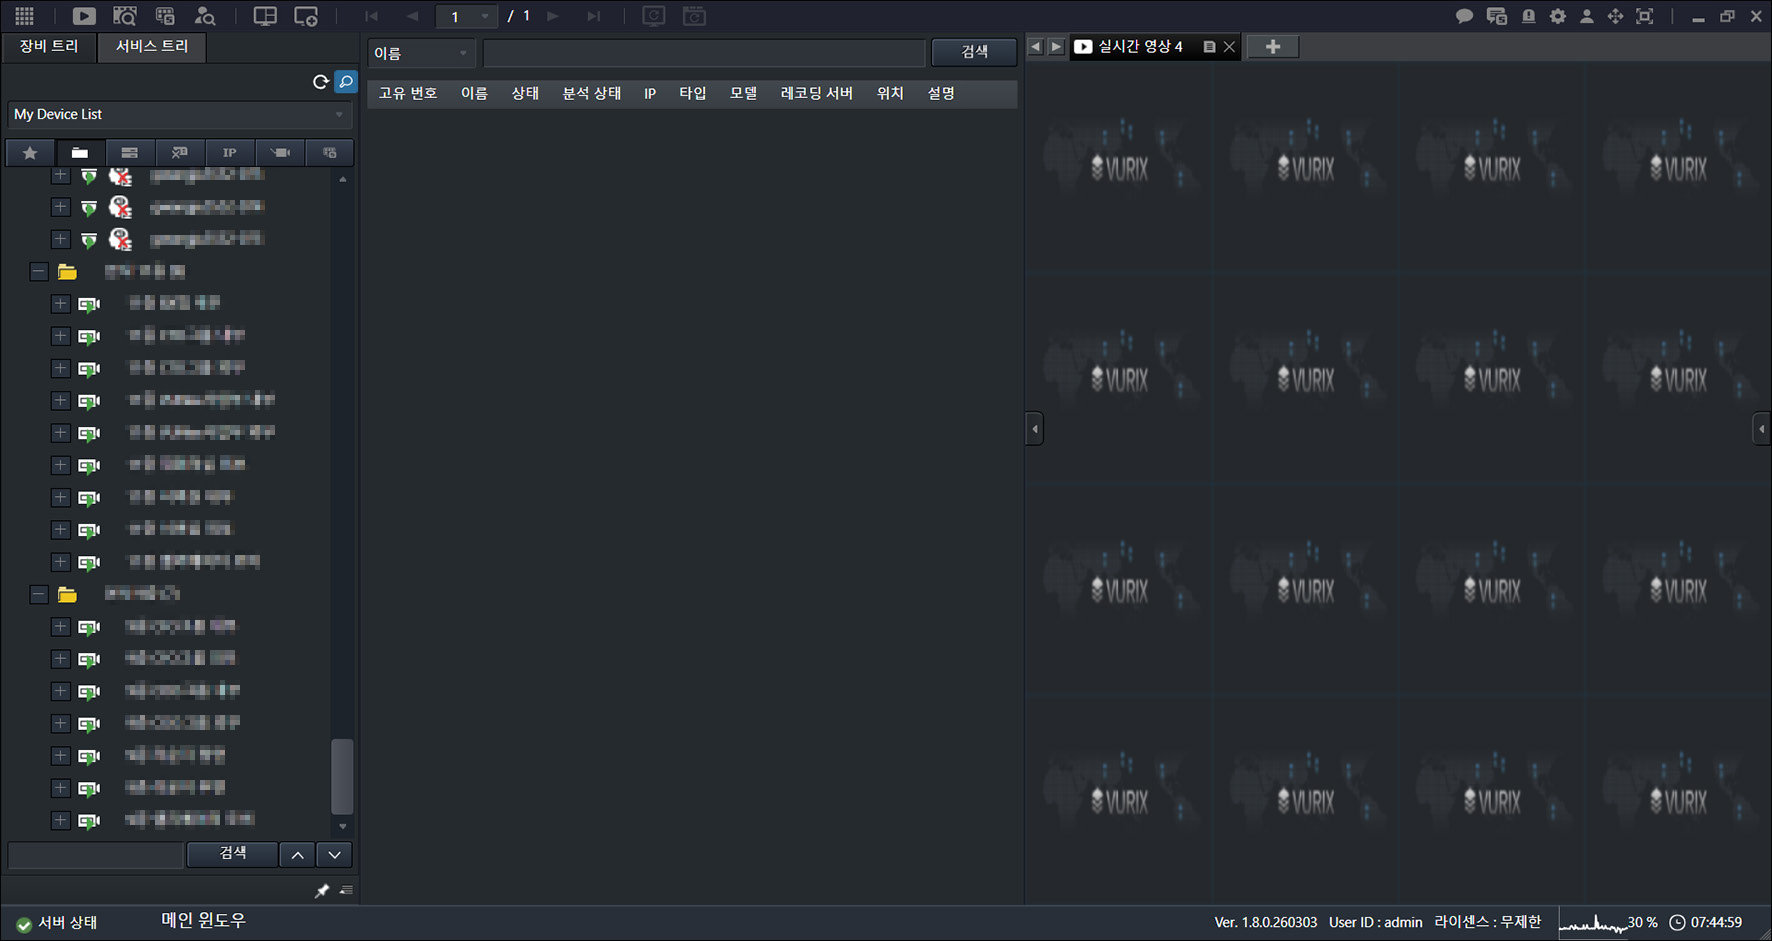Image resolution: width=1772 pixels, height=941 pixels.
Task: Click the list collapse icon beside the pin
Action: pyautogui.click(x=346, y=890)
